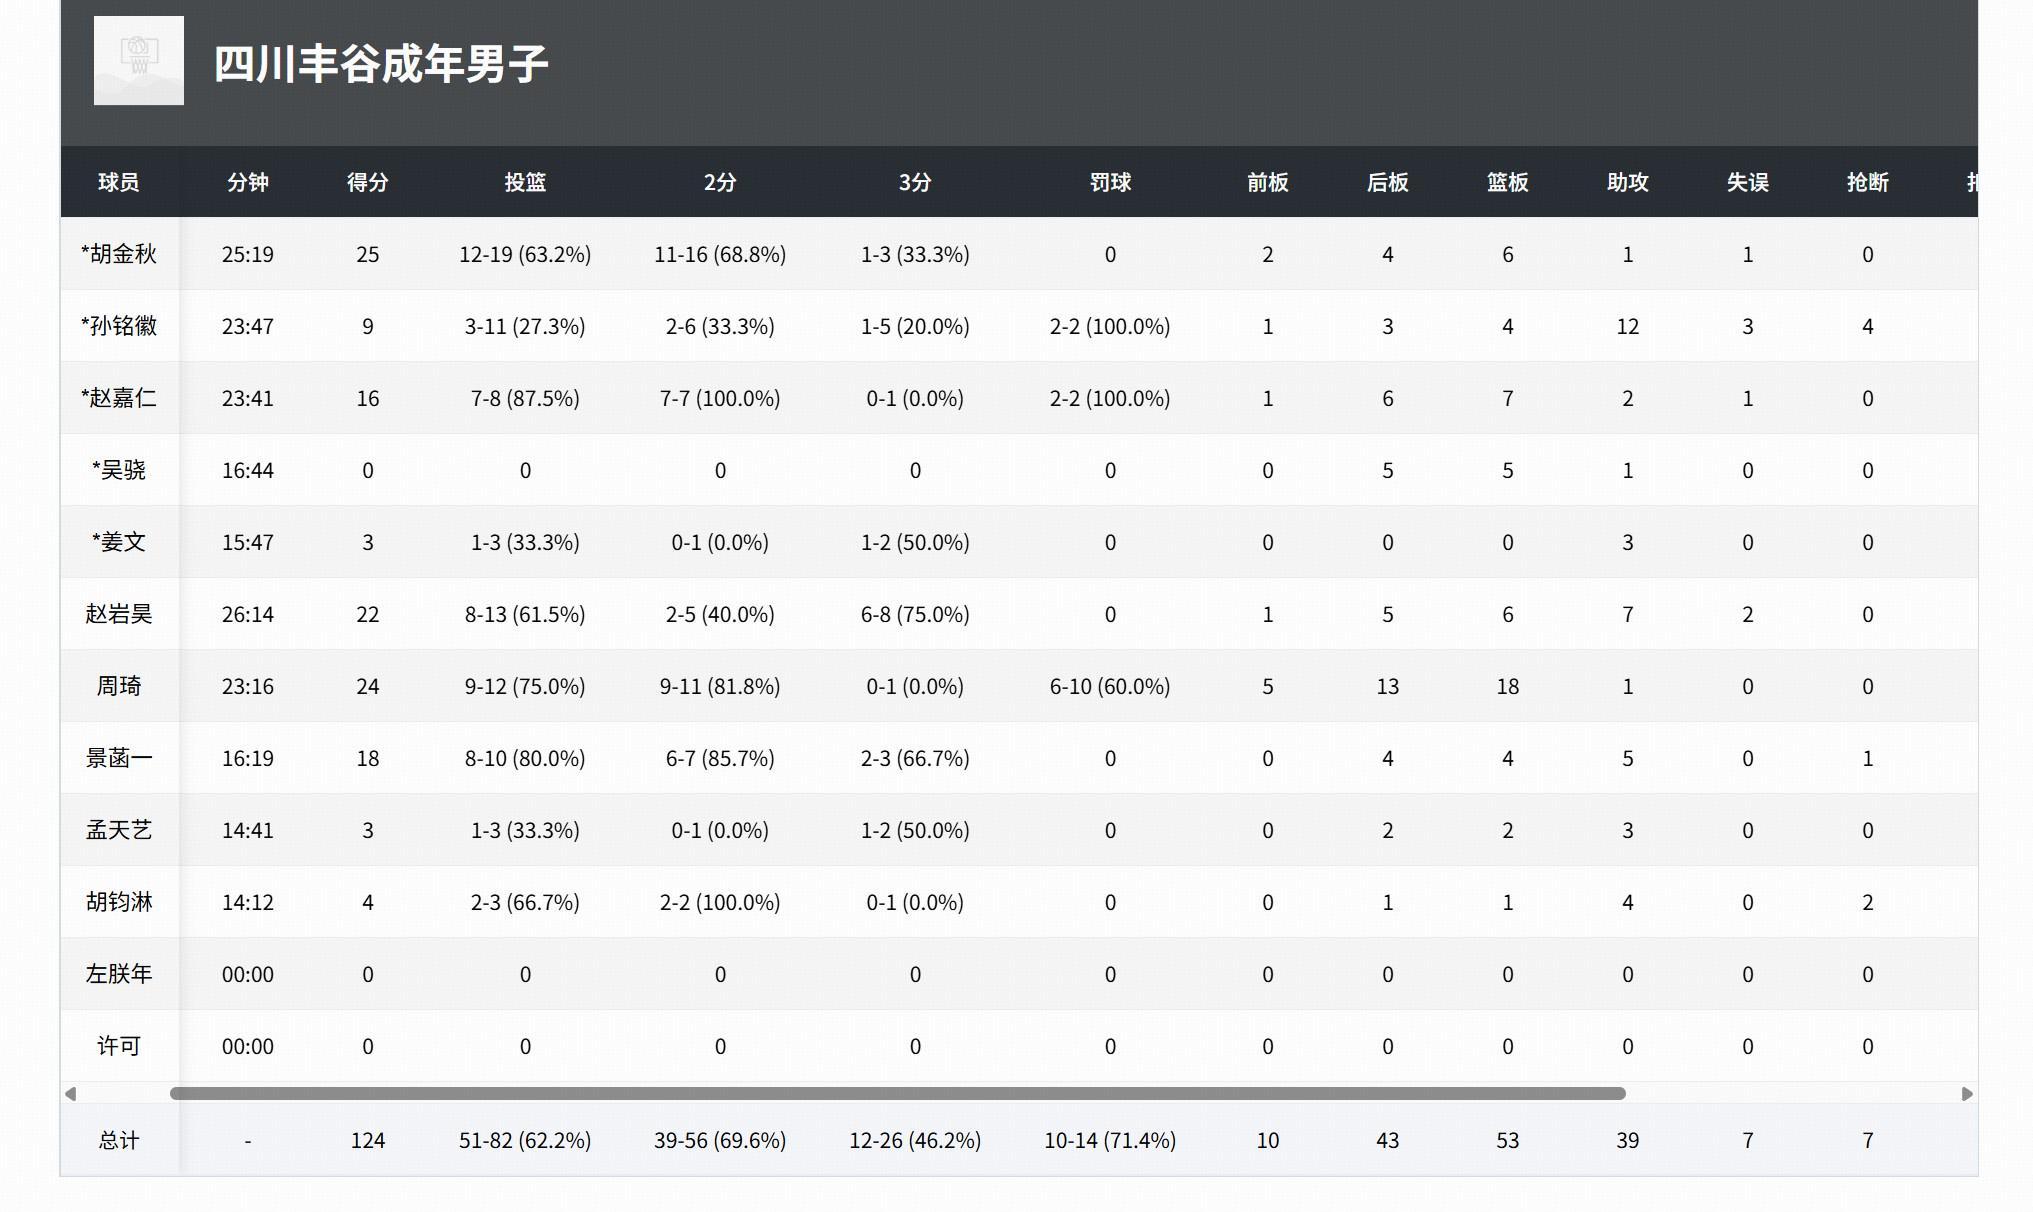This screenshot has width=2033, height=1212.
Task: Click the 篮板 column header
Action: [x=1507, y=182]
